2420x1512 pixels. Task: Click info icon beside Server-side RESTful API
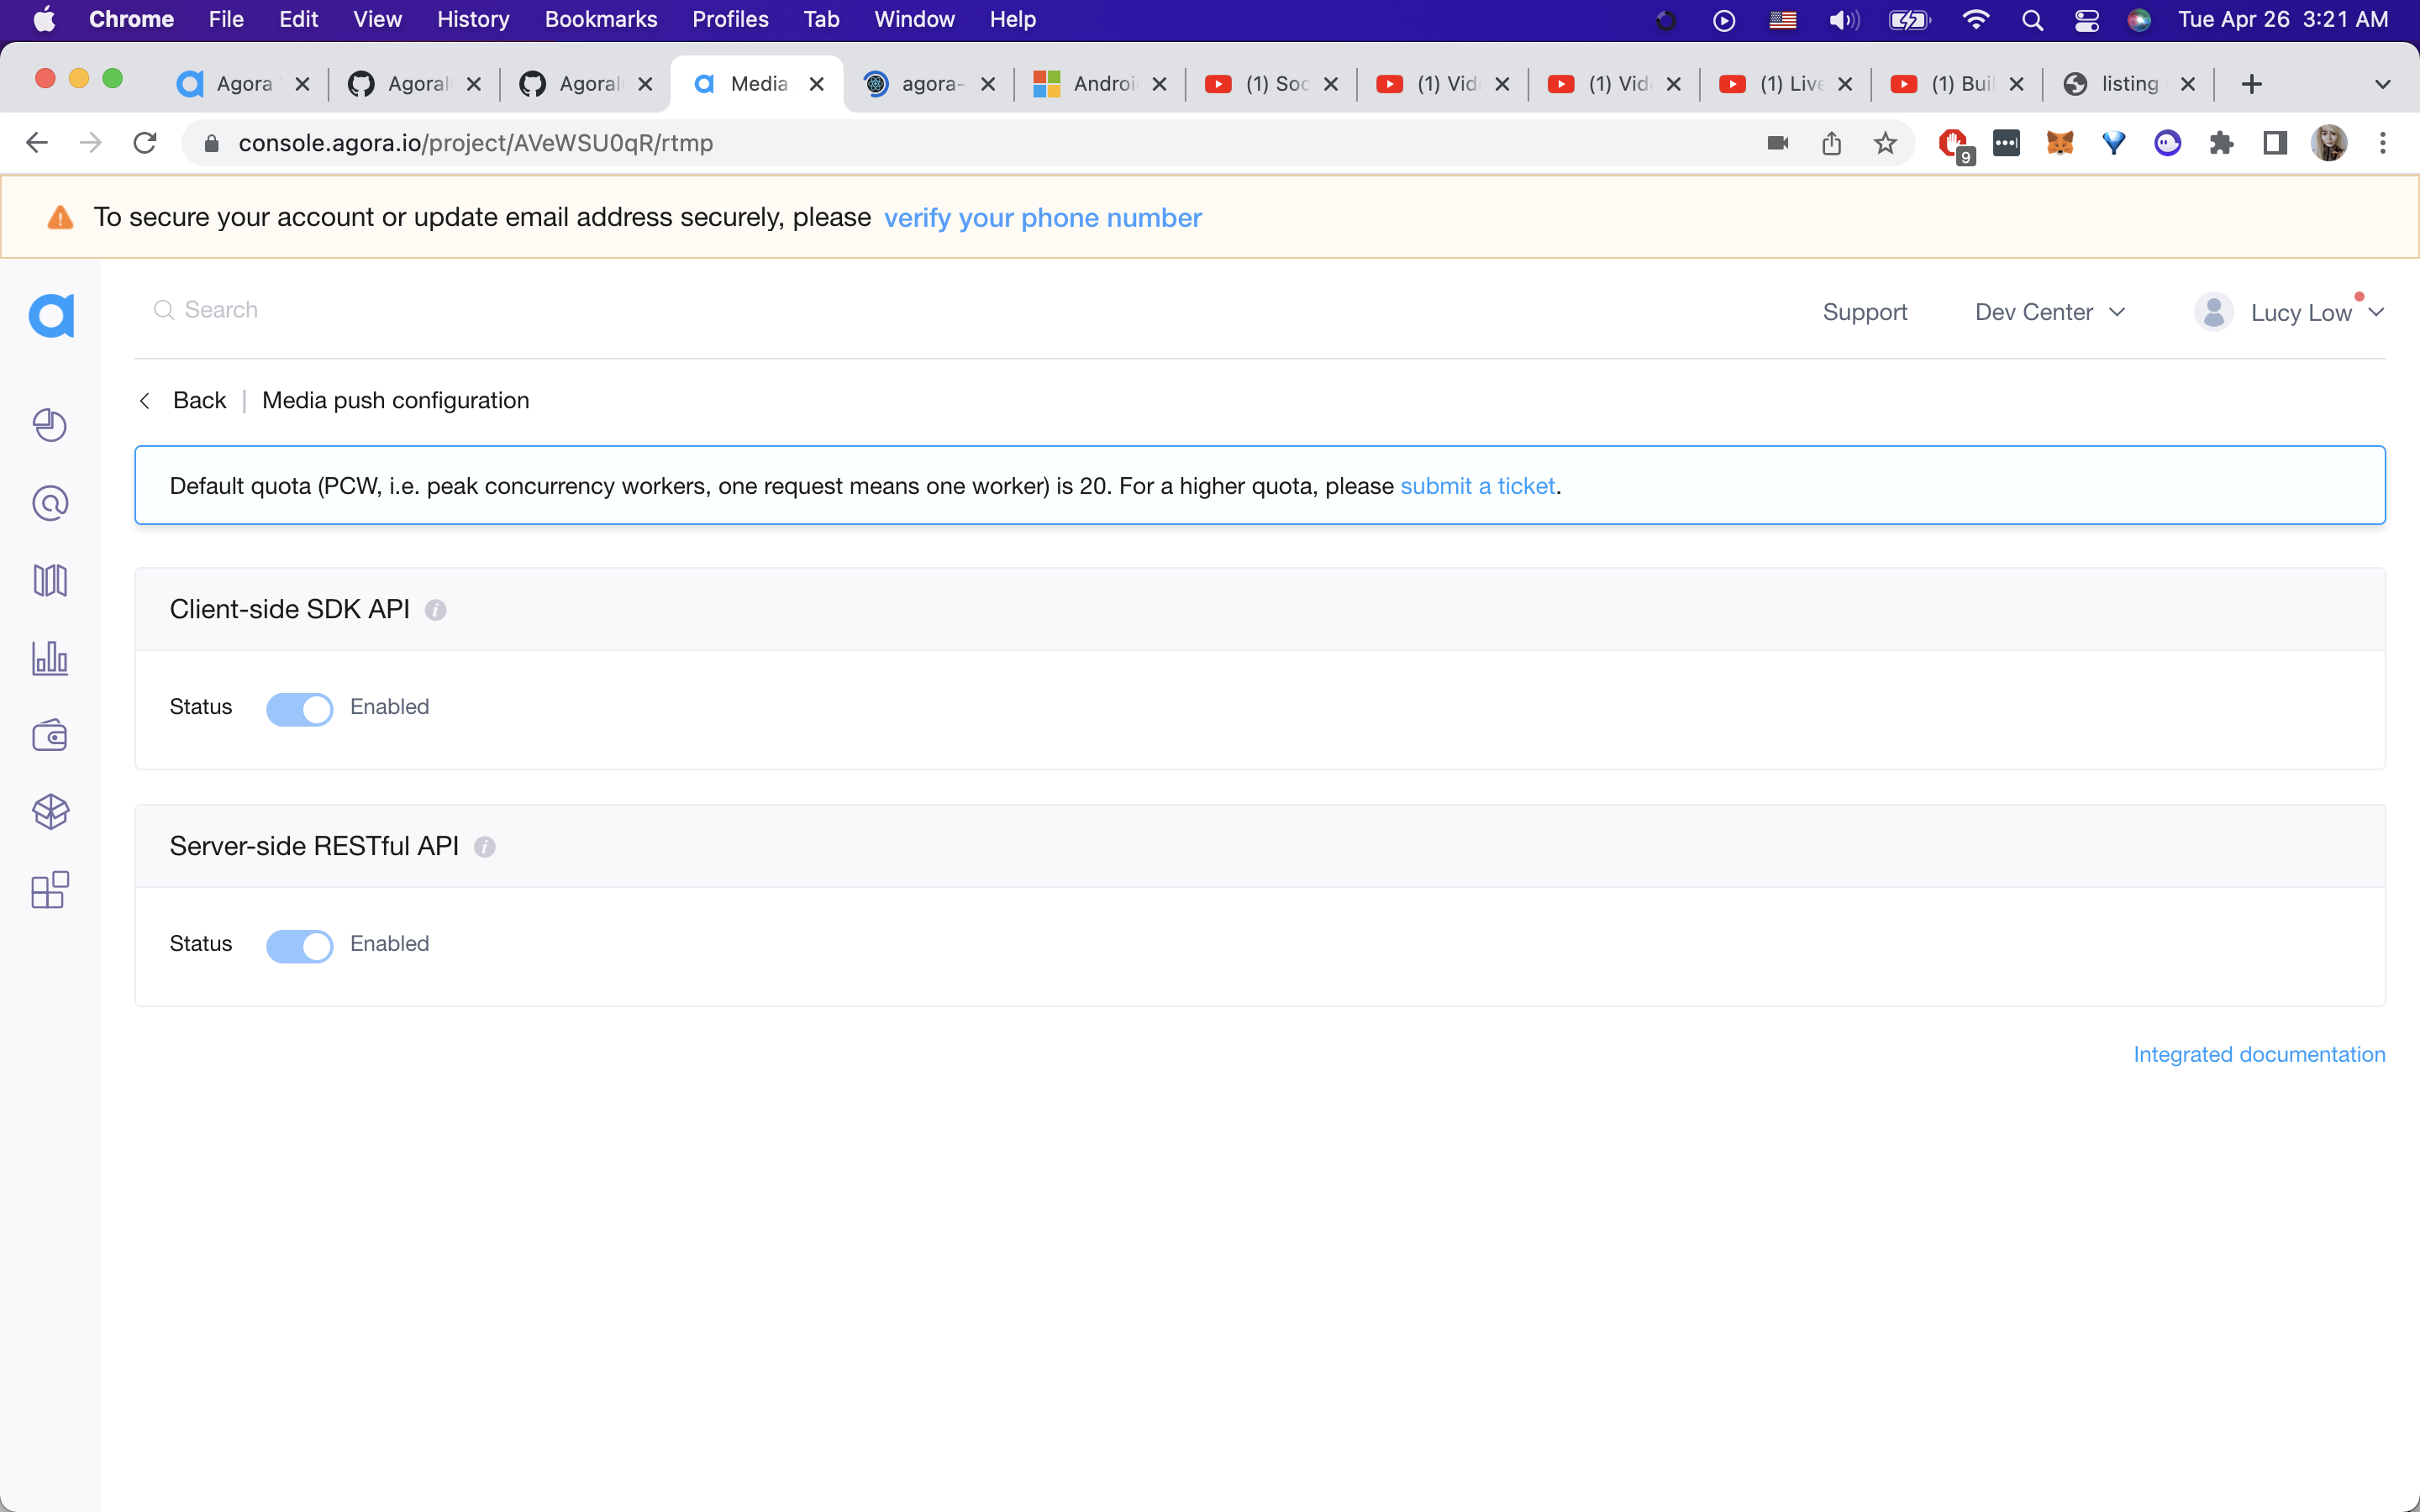(485, 847)
